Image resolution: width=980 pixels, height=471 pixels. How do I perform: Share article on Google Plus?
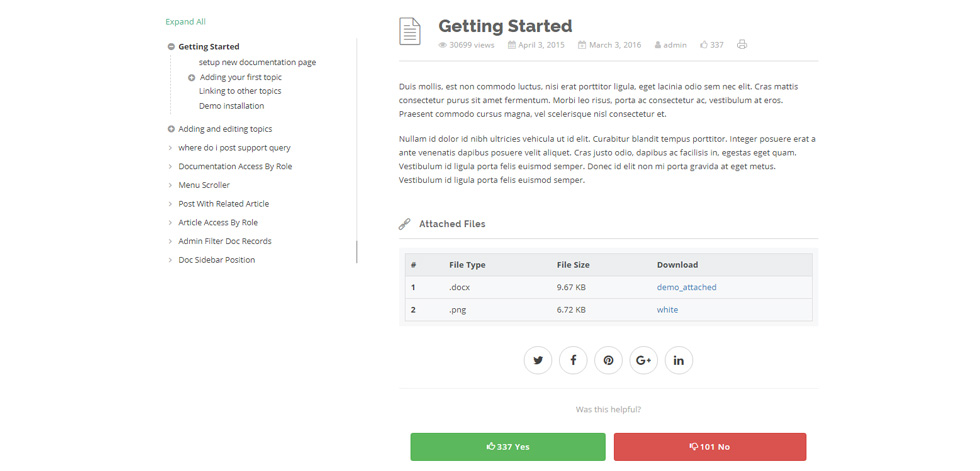pyautogui.click(x=644, y=360)
